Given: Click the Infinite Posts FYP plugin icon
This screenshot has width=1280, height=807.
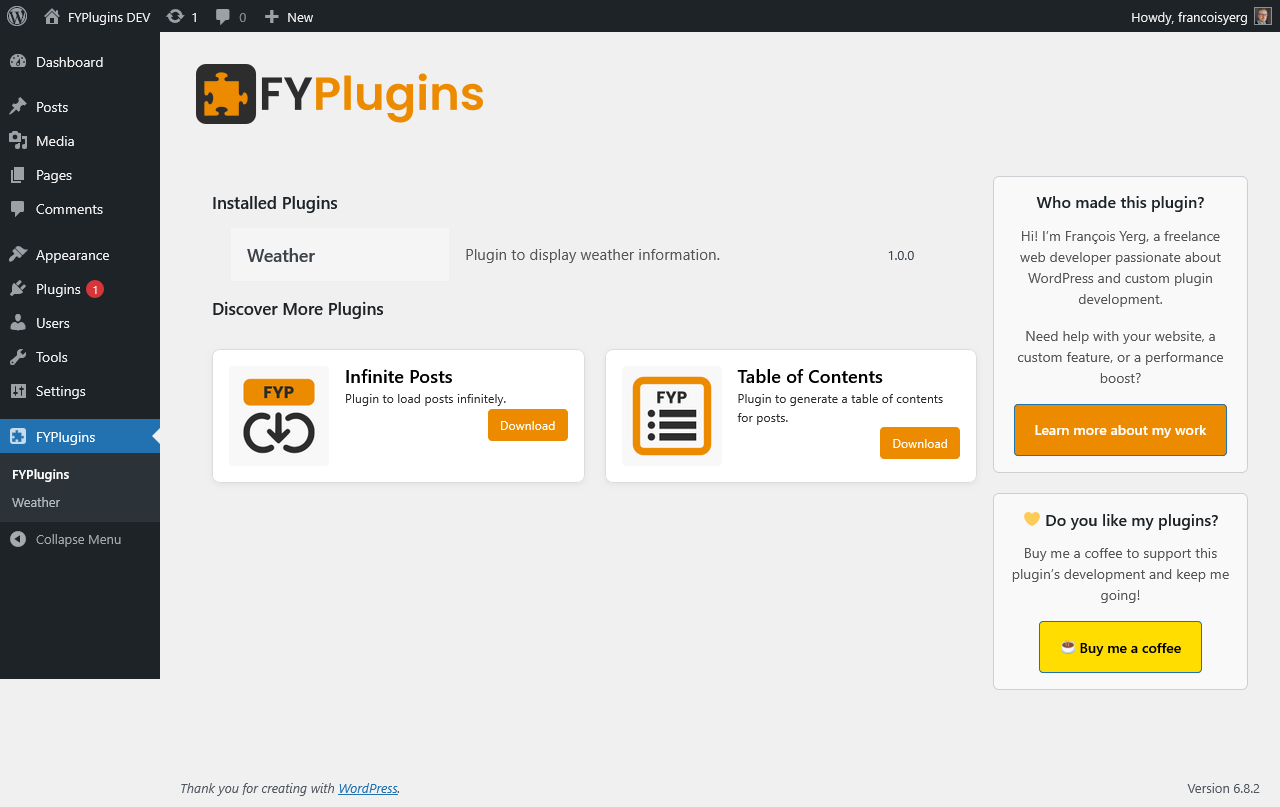Looking at the screenshot, I should click(x=278, y=416).
